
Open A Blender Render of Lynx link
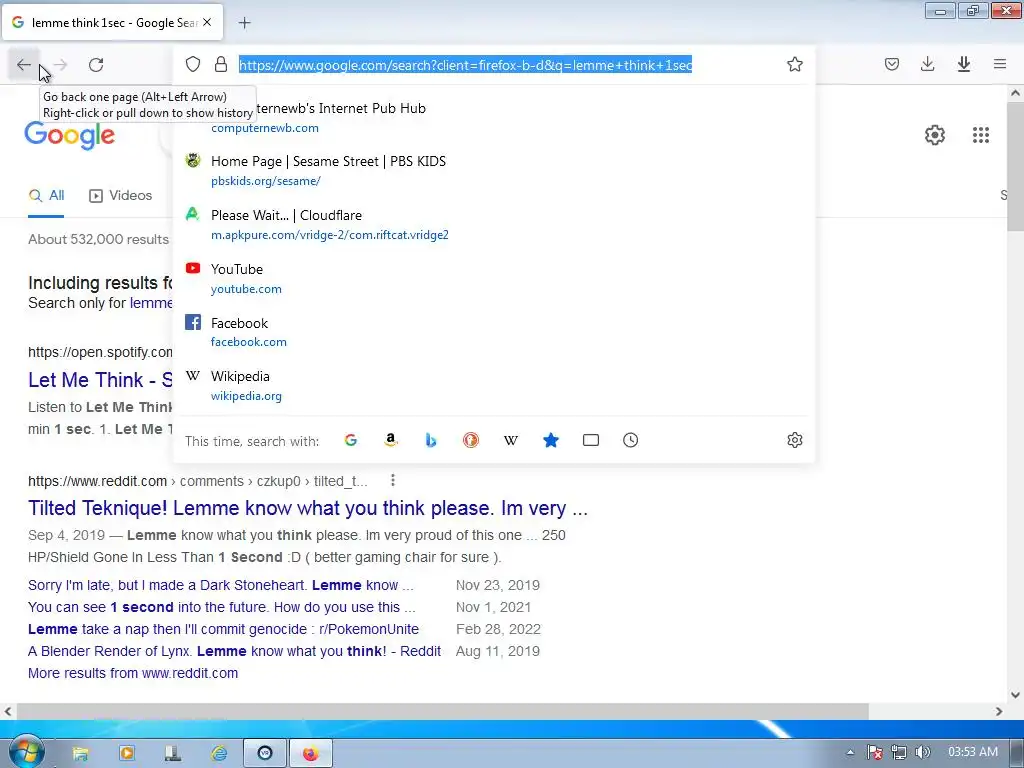(234, 651)
